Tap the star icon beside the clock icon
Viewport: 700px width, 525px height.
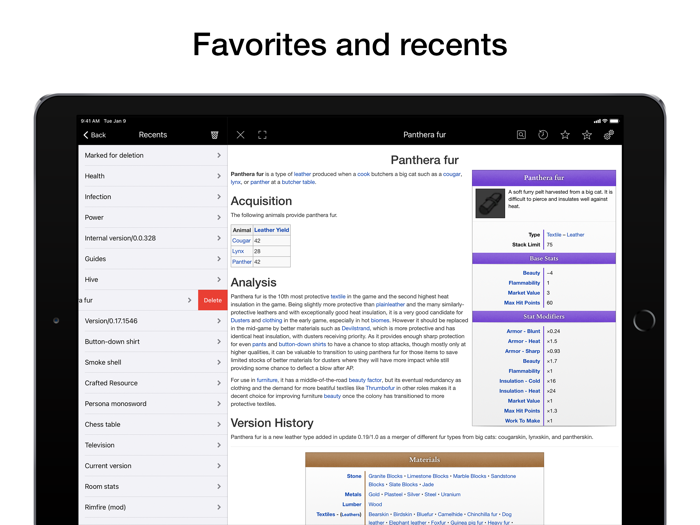pos(565,134)
